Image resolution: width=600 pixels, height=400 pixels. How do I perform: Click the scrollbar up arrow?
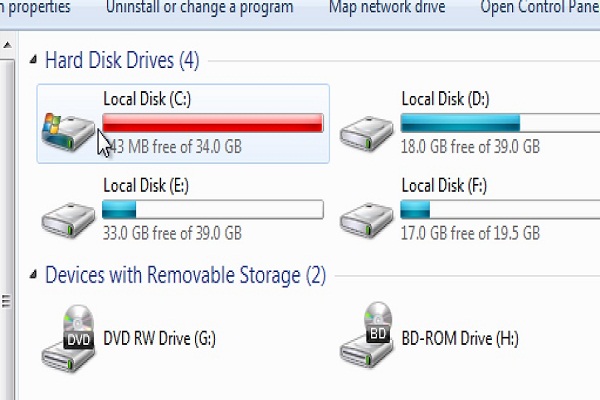7,45
